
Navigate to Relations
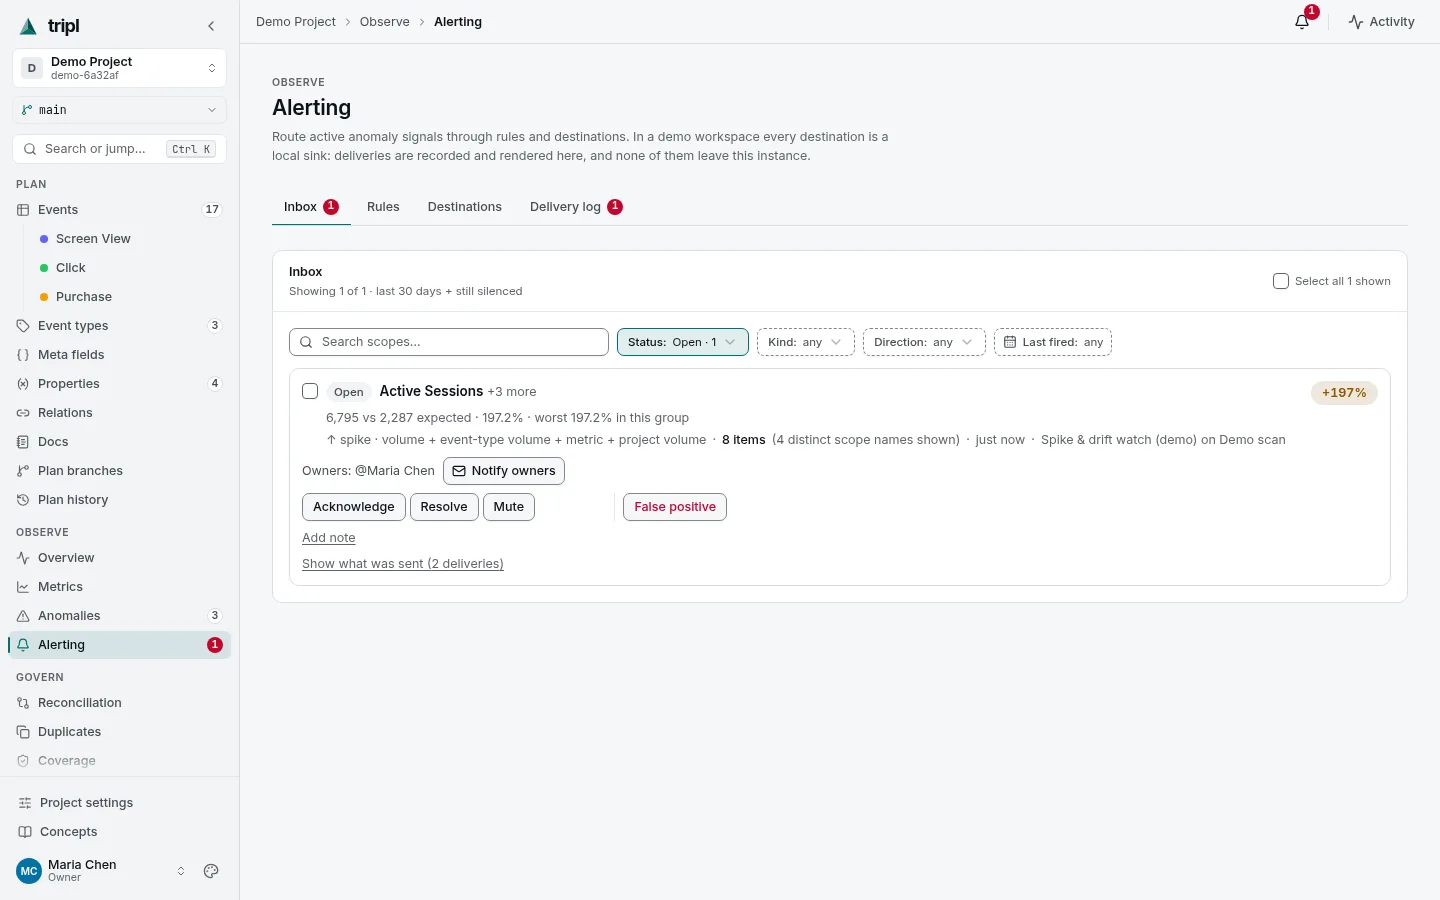pyautogui.click(x=120, y=413)
